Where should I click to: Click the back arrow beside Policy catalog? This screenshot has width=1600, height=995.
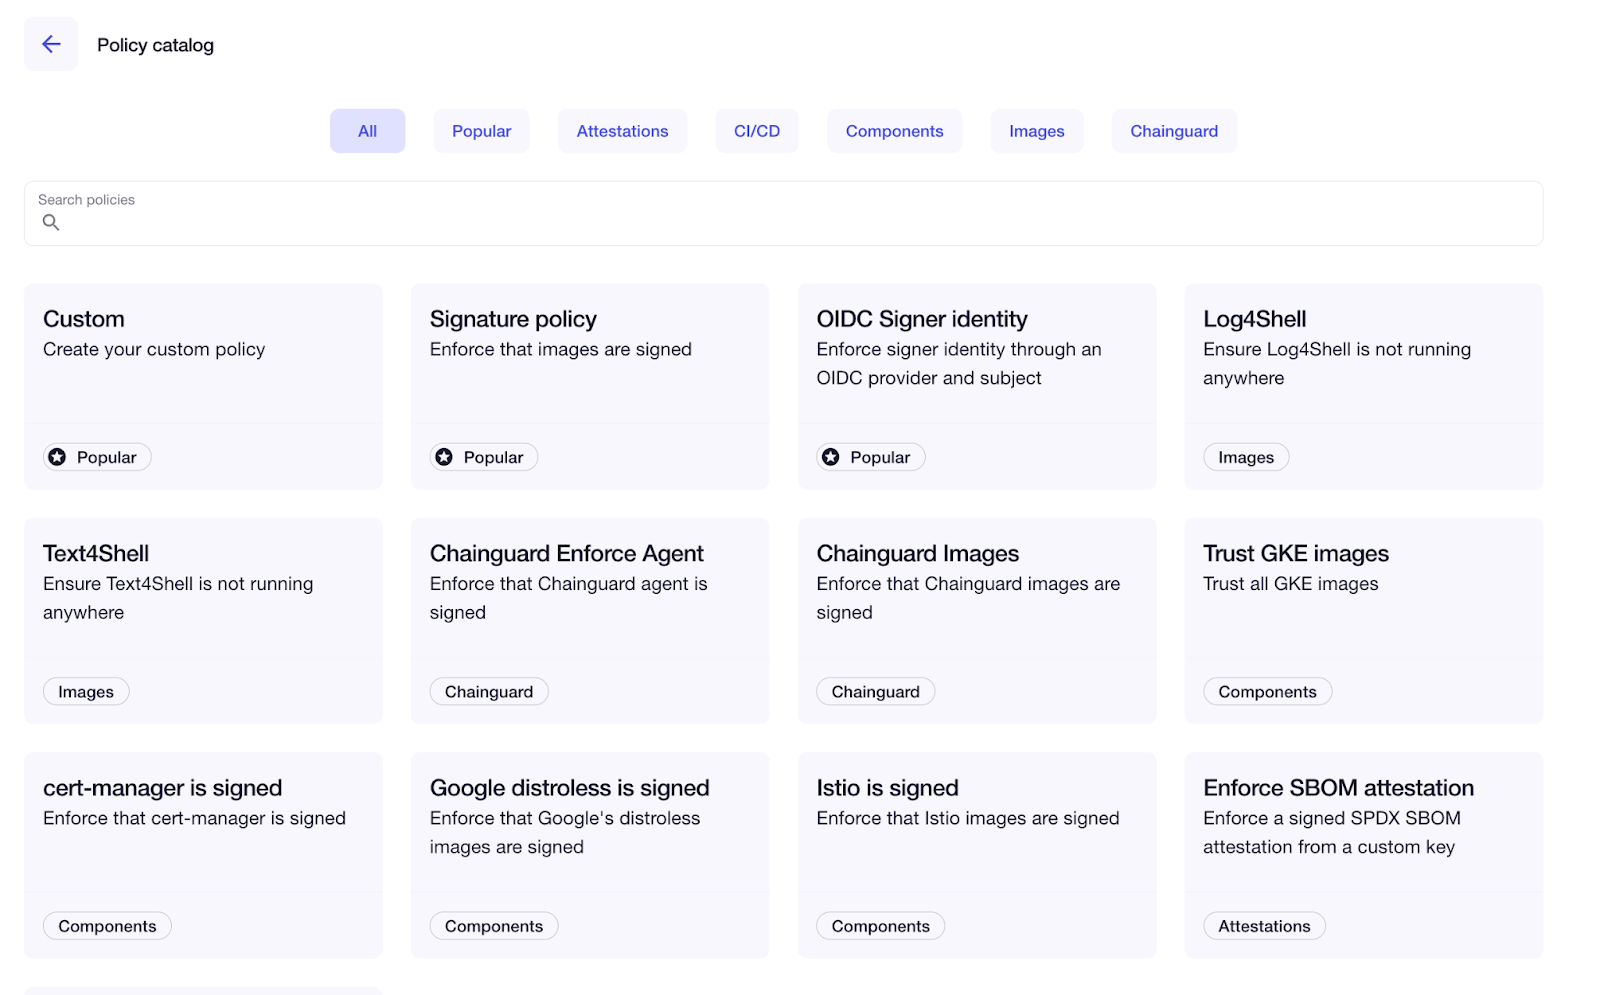tap(50, 43)
